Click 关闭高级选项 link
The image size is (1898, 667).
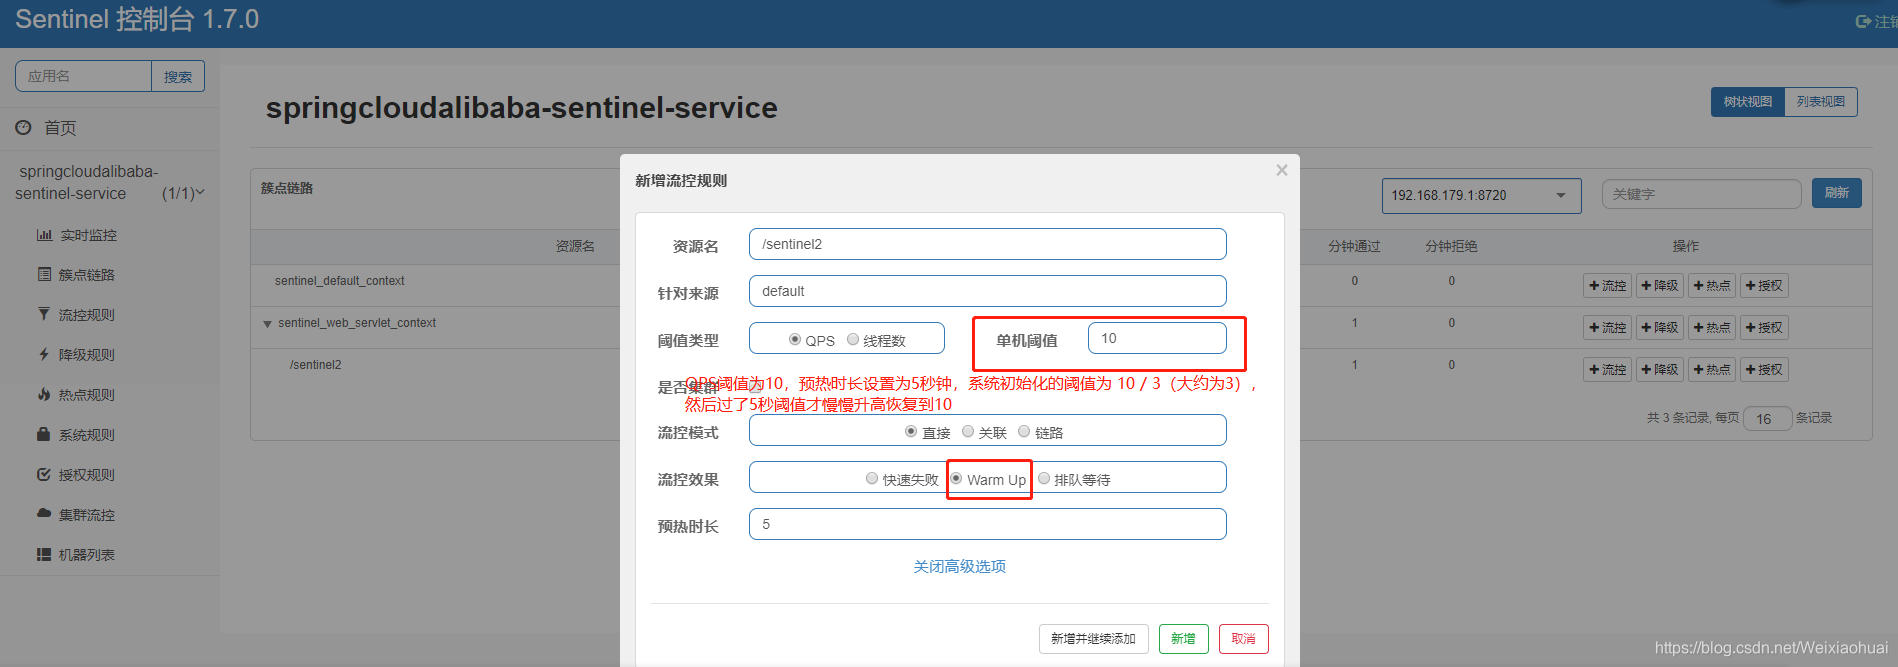coord(959,566)
